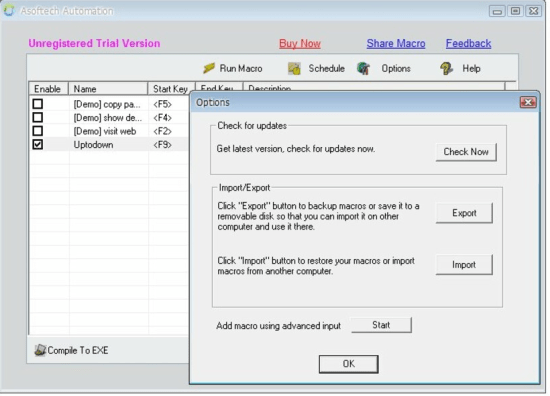Close the Options dialog
550x396 pixels.
[528, 102]
